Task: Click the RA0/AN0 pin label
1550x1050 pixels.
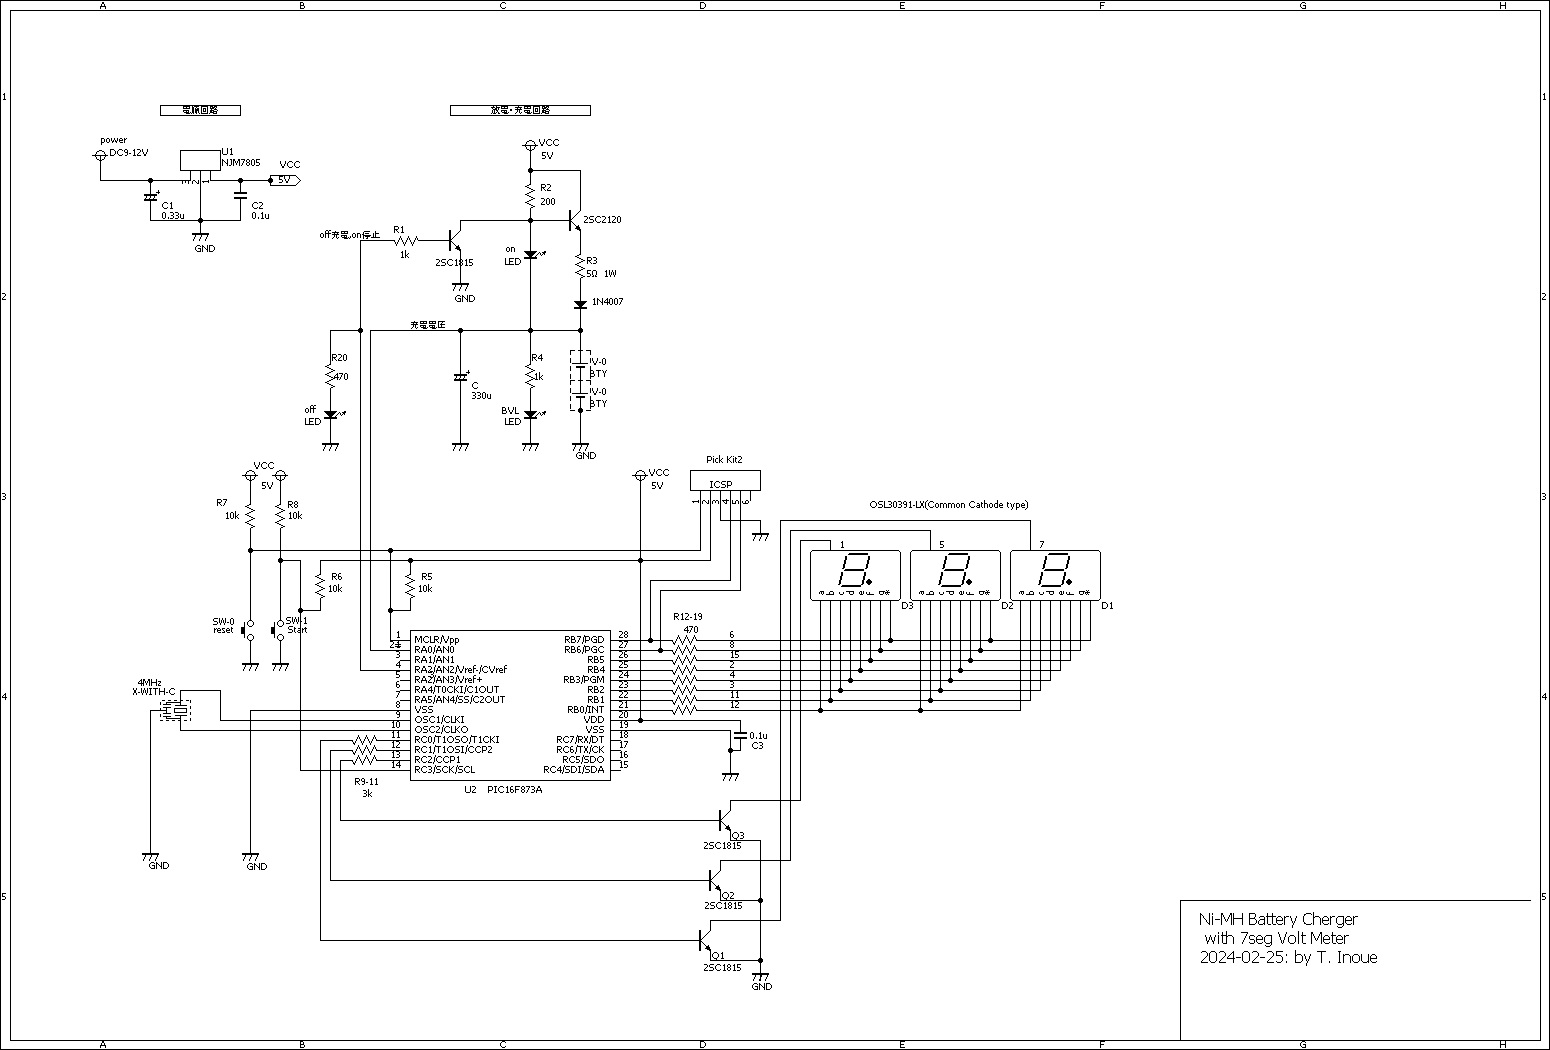Action: 434,649
